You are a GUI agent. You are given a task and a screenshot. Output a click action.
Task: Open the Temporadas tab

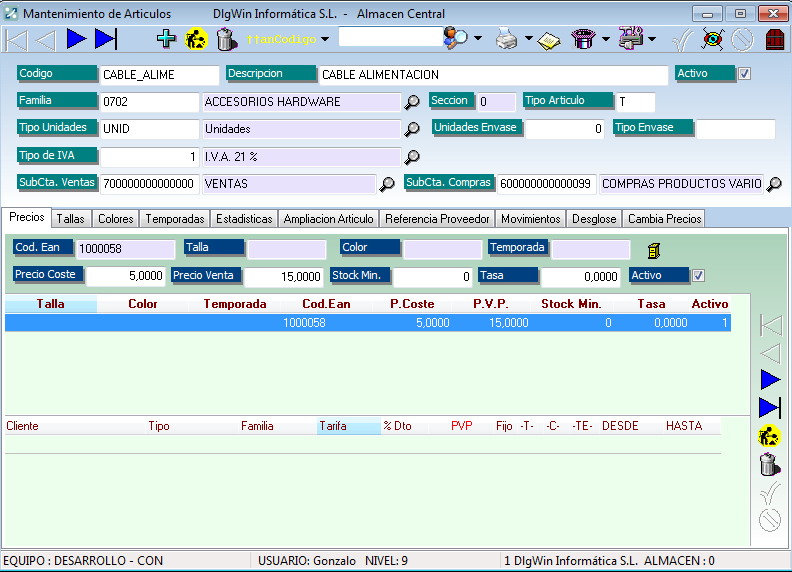pyautogui.click(x=175, y=219)
